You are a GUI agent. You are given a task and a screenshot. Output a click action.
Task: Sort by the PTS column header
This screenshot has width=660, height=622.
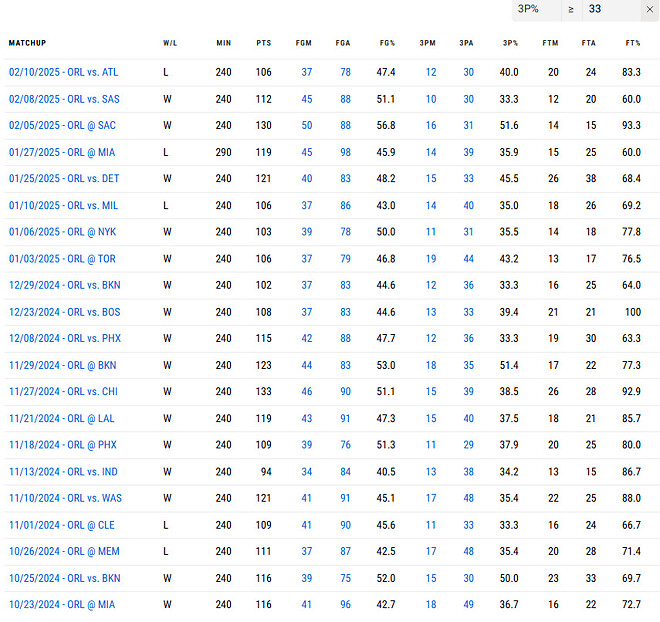coord(263,43)
